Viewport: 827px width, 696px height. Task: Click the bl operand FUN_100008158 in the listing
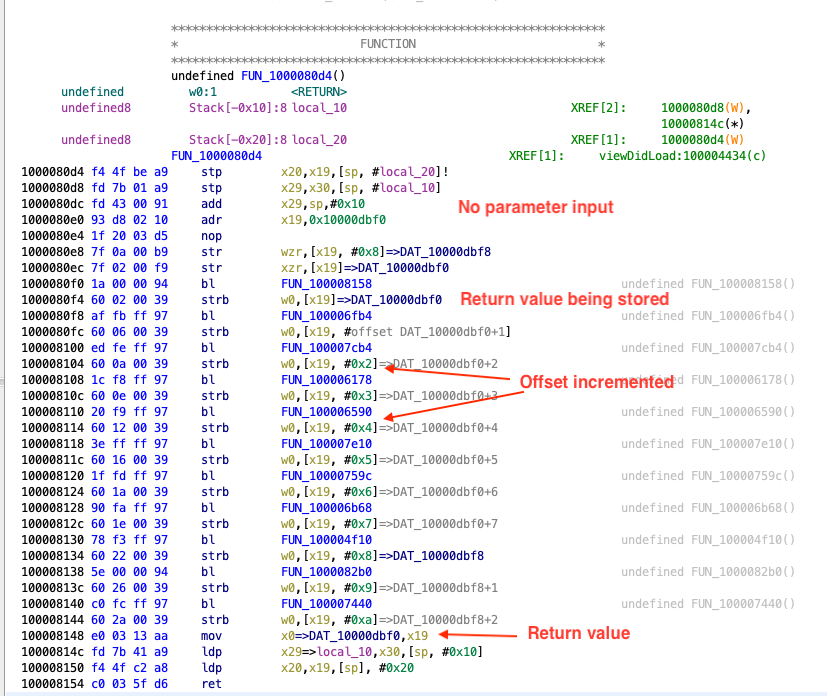(x=319, y=283)
